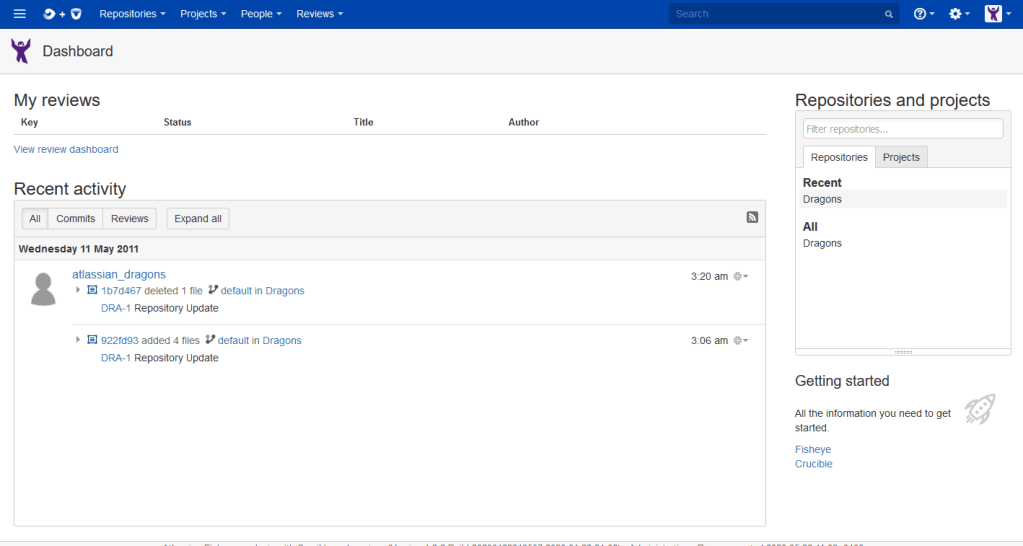The width and height of the screenshot is (1023, 546).
Task: Open actions gear for 3:20 am commit
Action: point(741,276)
